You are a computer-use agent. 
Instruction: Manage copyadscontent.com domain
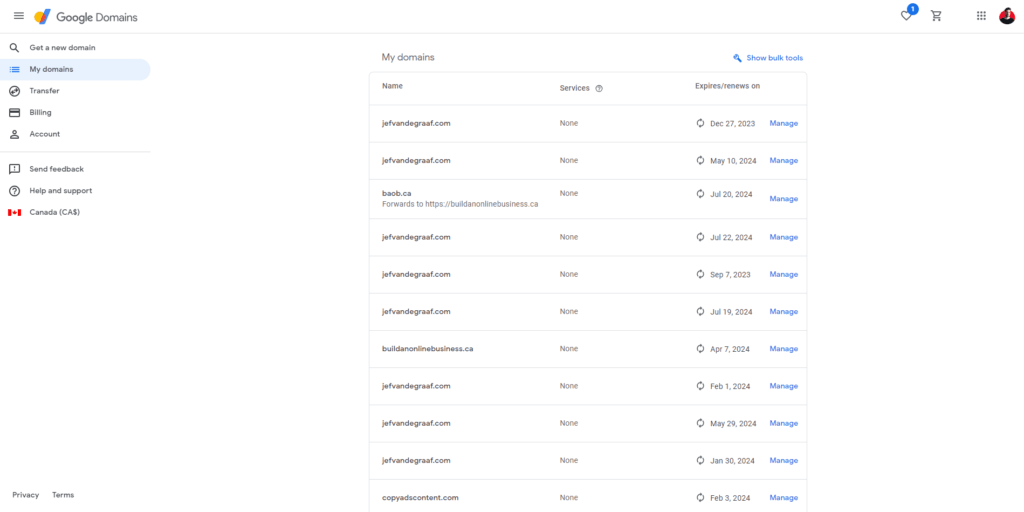click(x=784, y=498)
